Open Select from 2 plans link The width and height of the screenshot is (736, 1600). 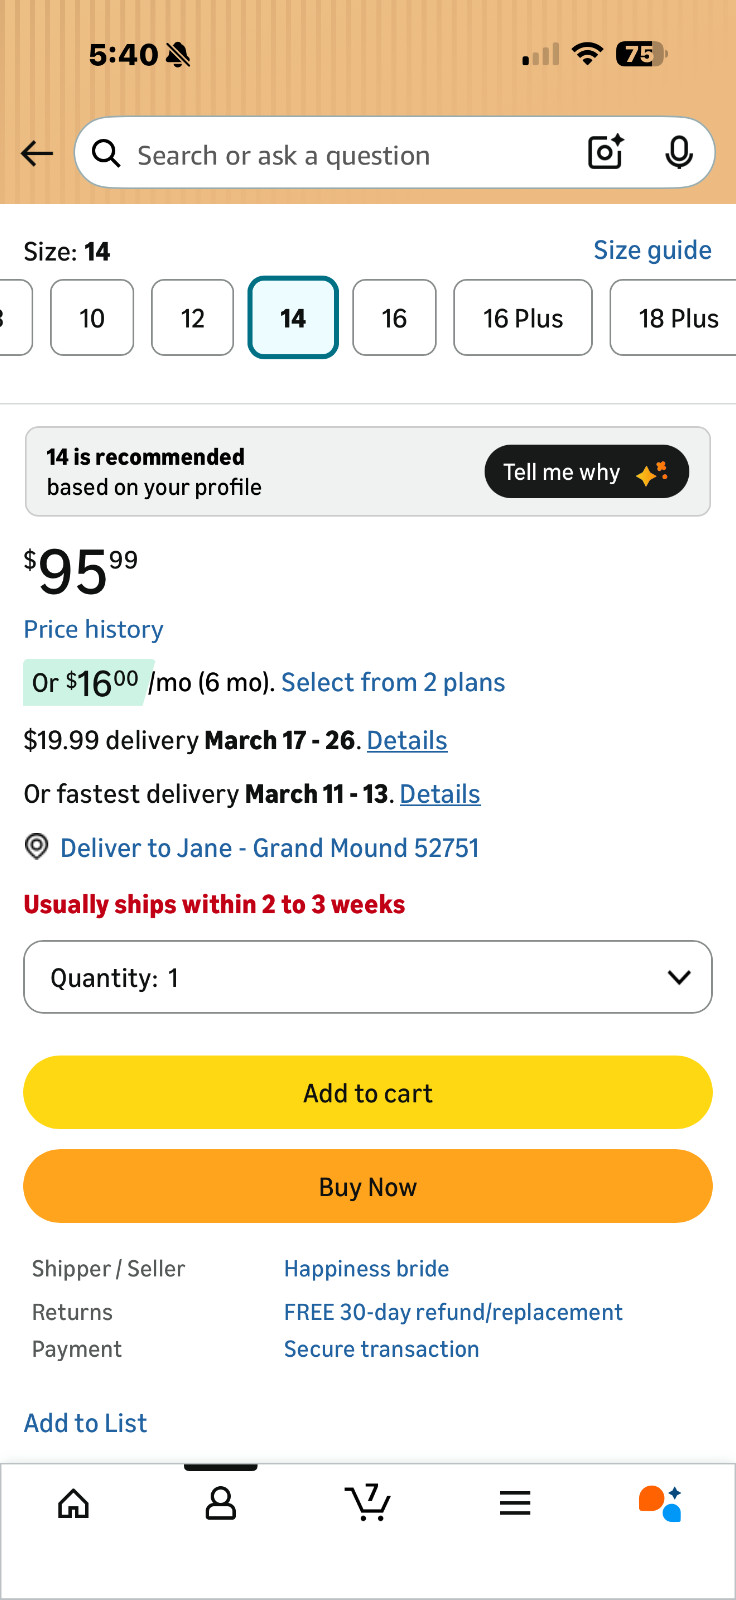(393, 682)
